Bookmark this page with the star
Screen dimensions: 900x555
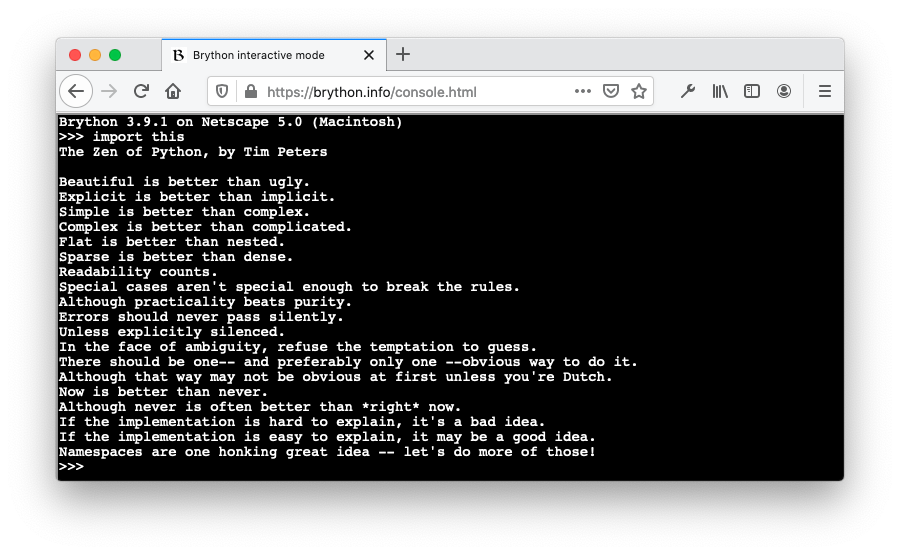pyautogui.click(x=639, y=91)
